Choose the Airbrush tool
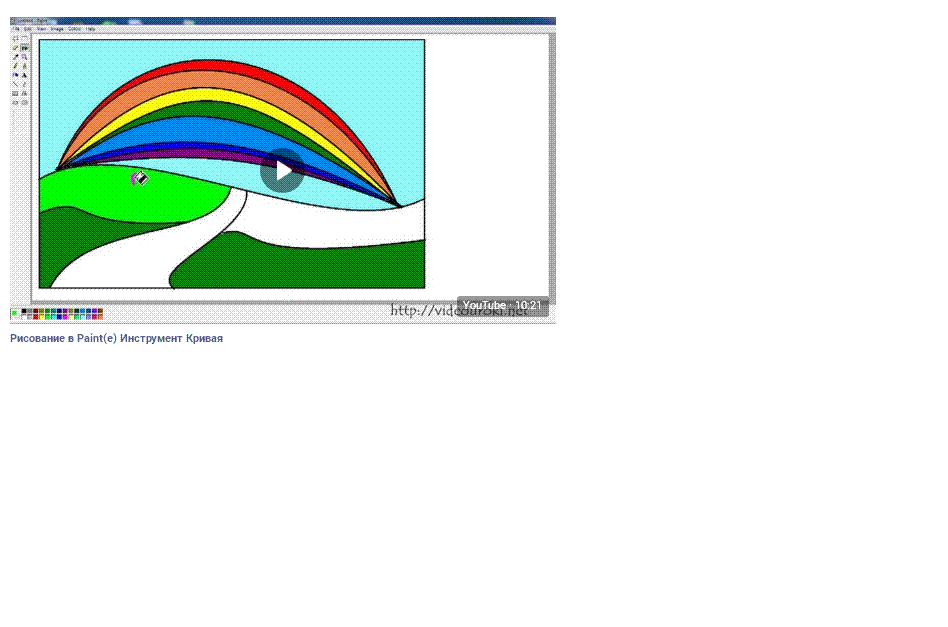Image resolution: width=948 pixels, height=627 pixels. coord(15,75)
